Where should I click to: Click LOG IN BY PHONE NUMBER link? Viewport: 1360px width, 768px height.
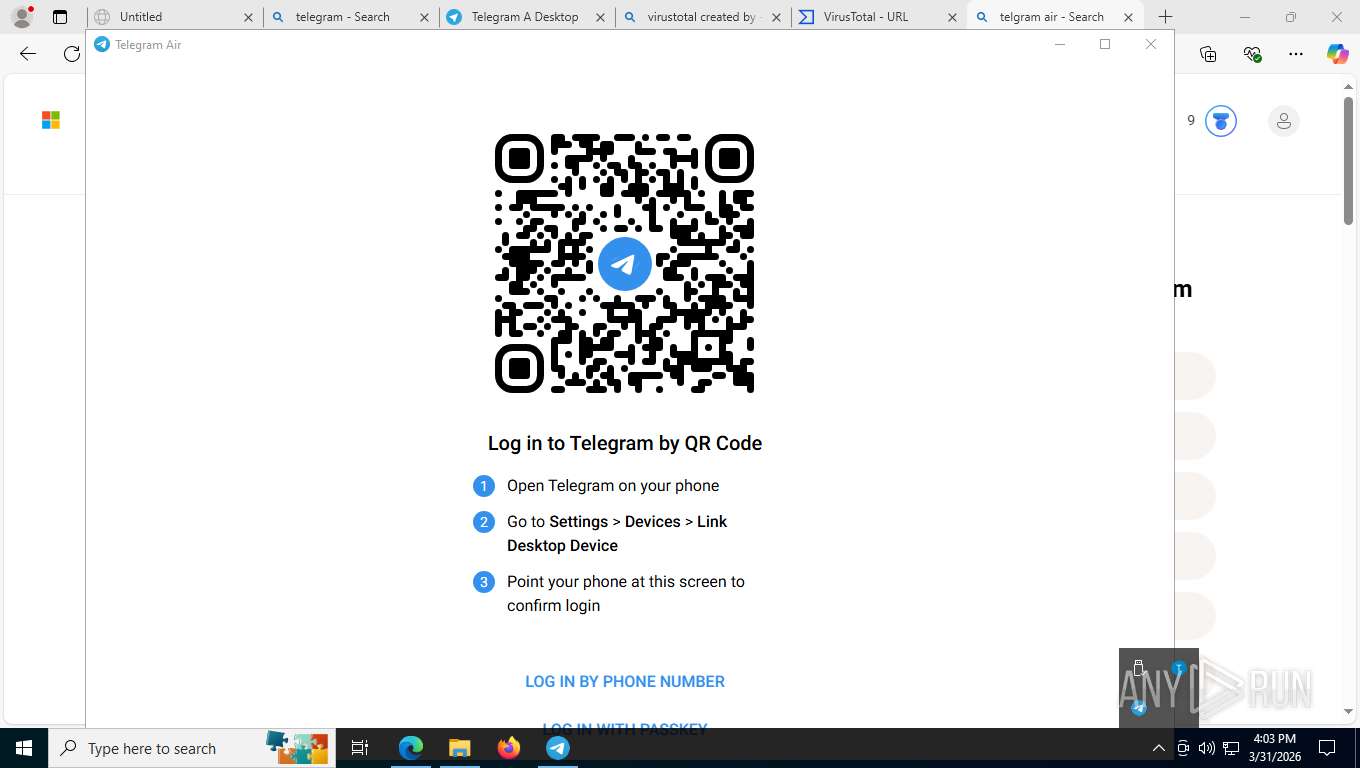(x=625, y=681)
